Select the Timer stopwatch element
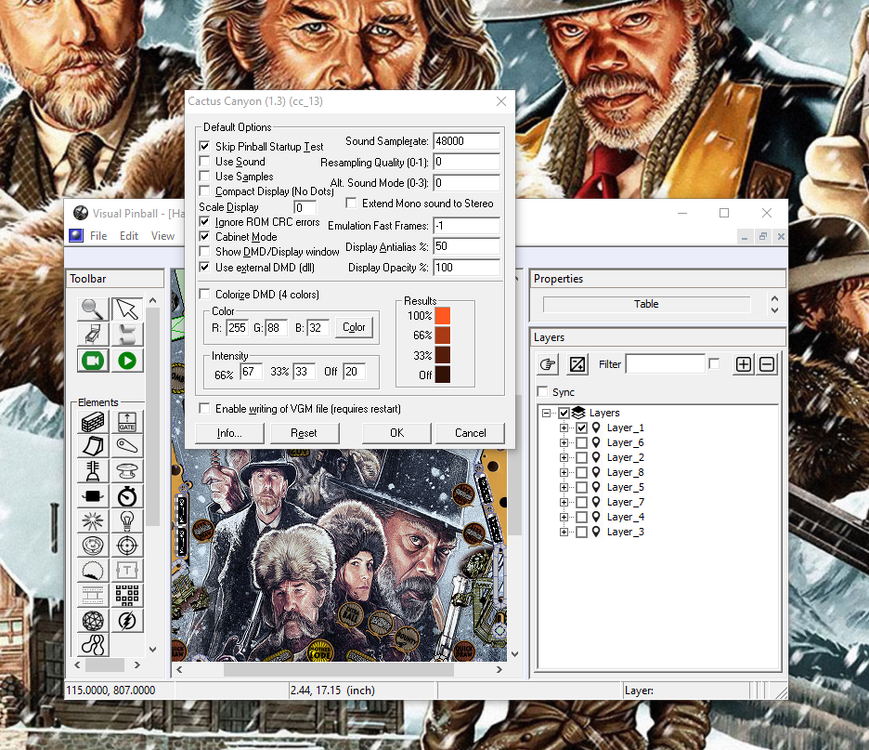 (127, 496)
